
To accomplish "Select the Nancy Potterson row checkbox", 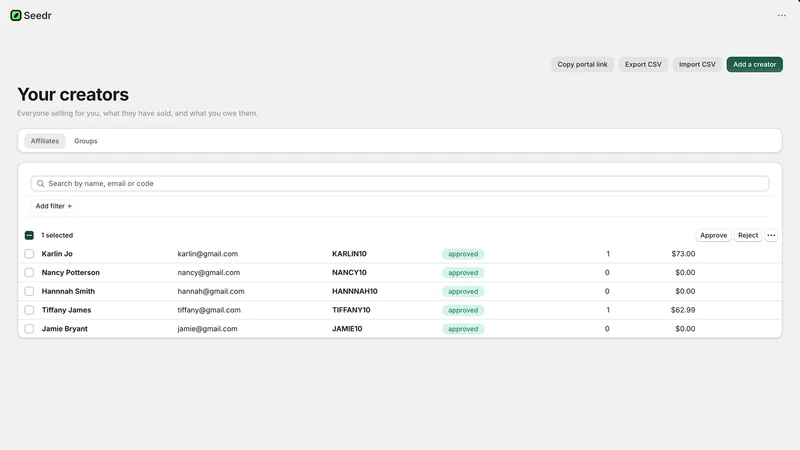I will pos(29,272).
